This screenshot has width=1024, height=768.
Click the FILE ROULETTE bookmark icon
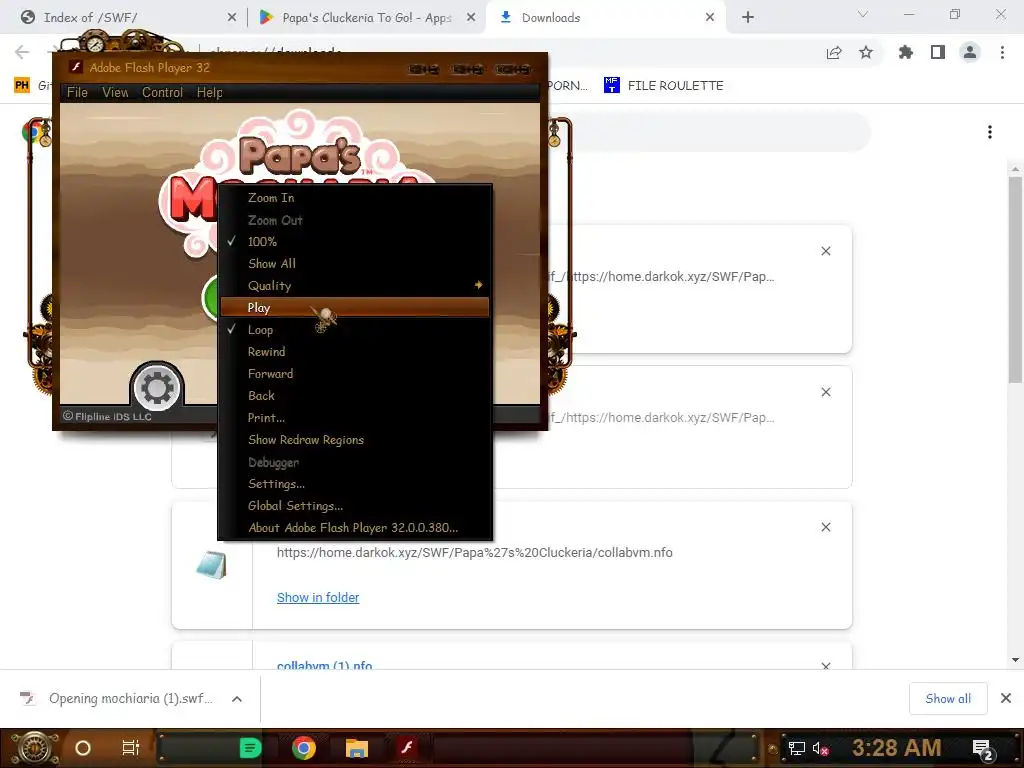click(611, 85)
